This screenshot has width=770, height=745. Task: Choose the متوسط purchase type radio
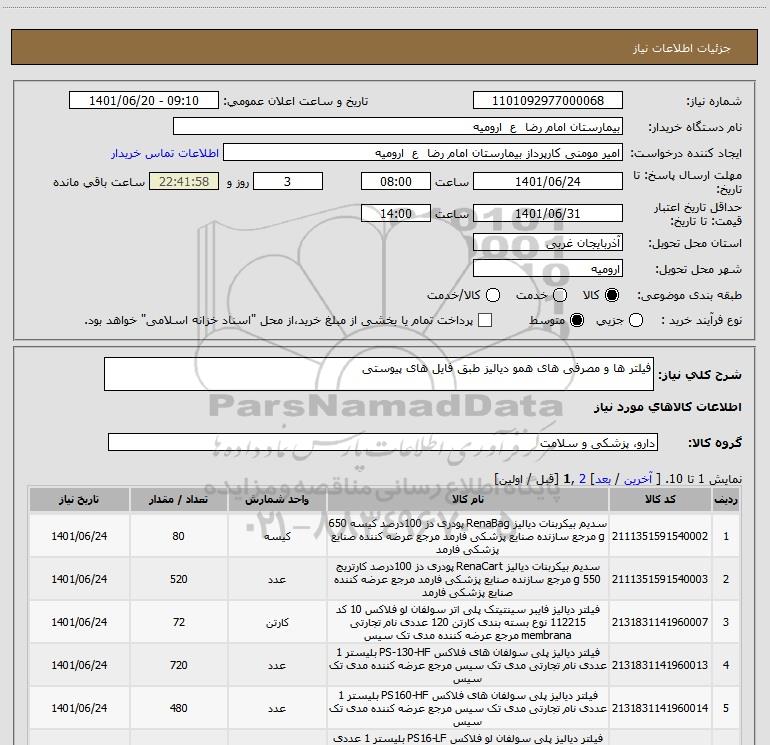[x=577, y=320]
